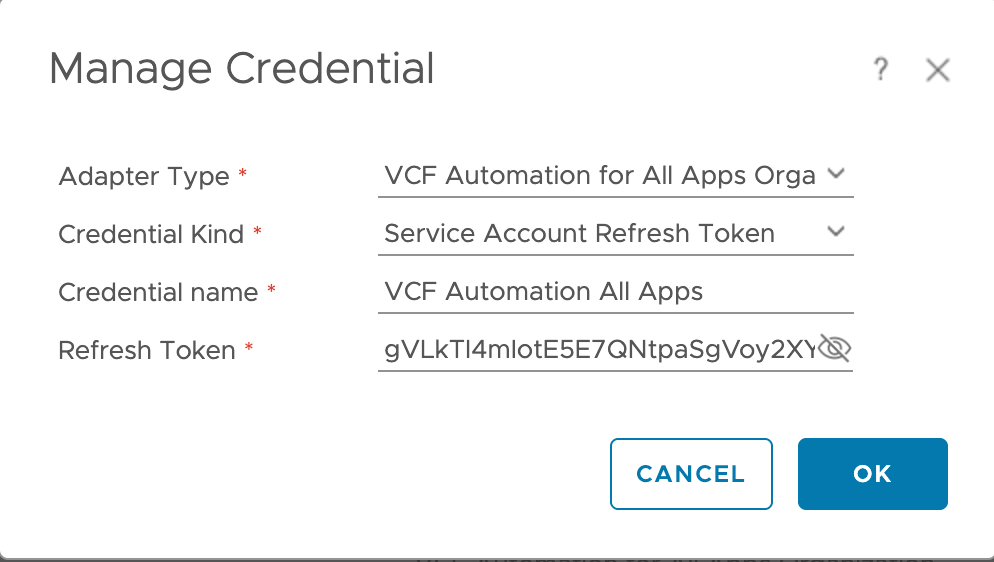Click the red asterisk after Adapter Type

pyautogui.click(x=242, y=175)
